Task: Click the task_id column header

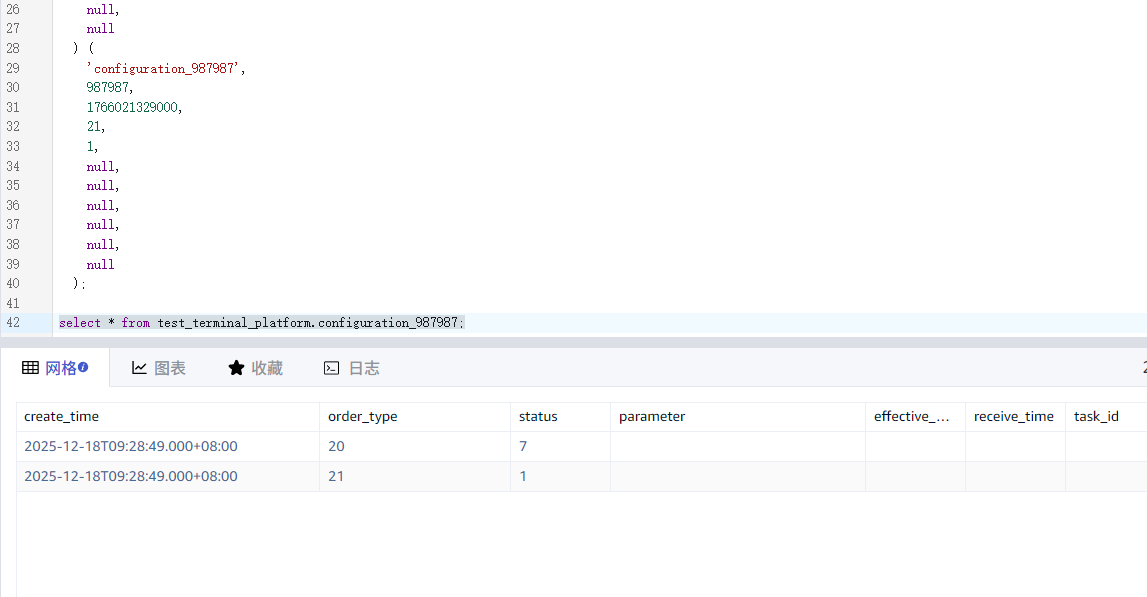Action: [1096, 416]
